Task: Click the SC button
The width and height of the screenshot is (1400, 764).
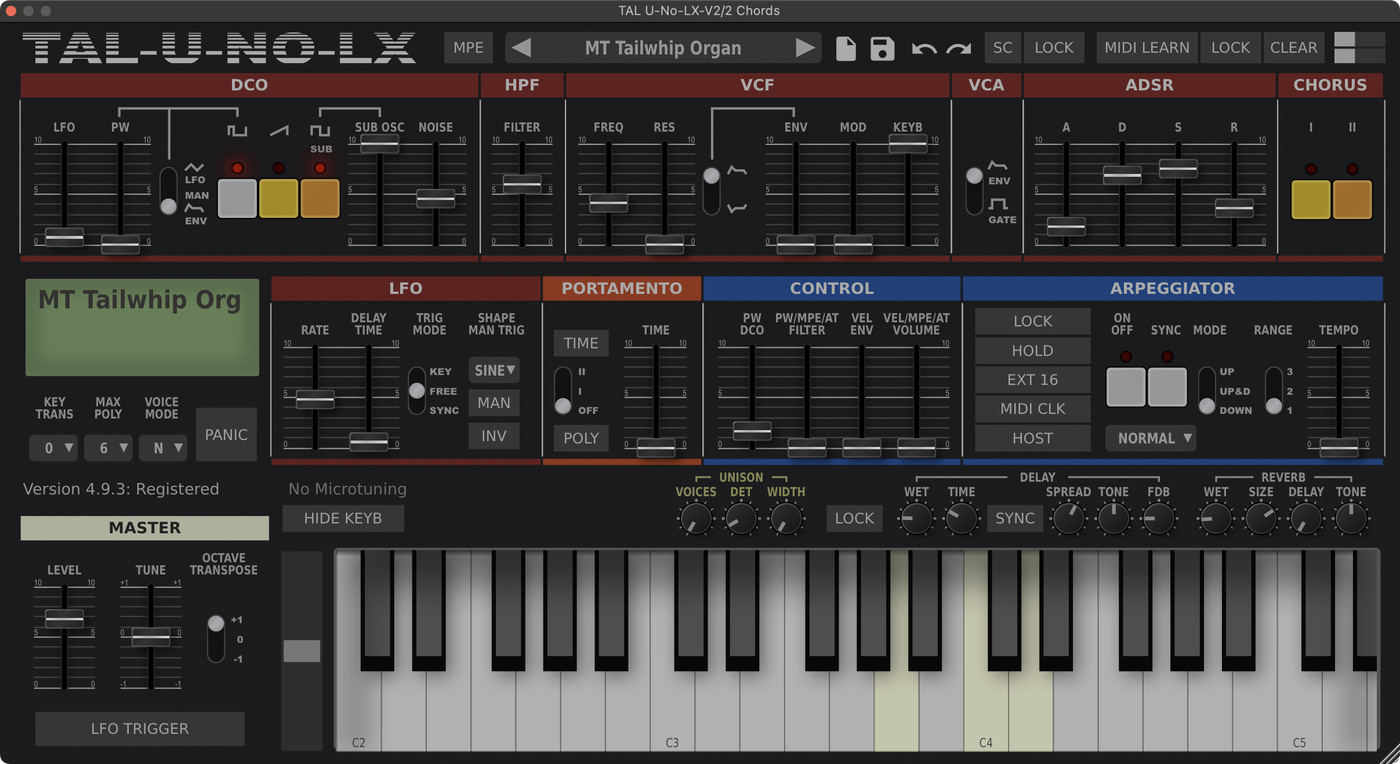Action: coord(1003,47)
